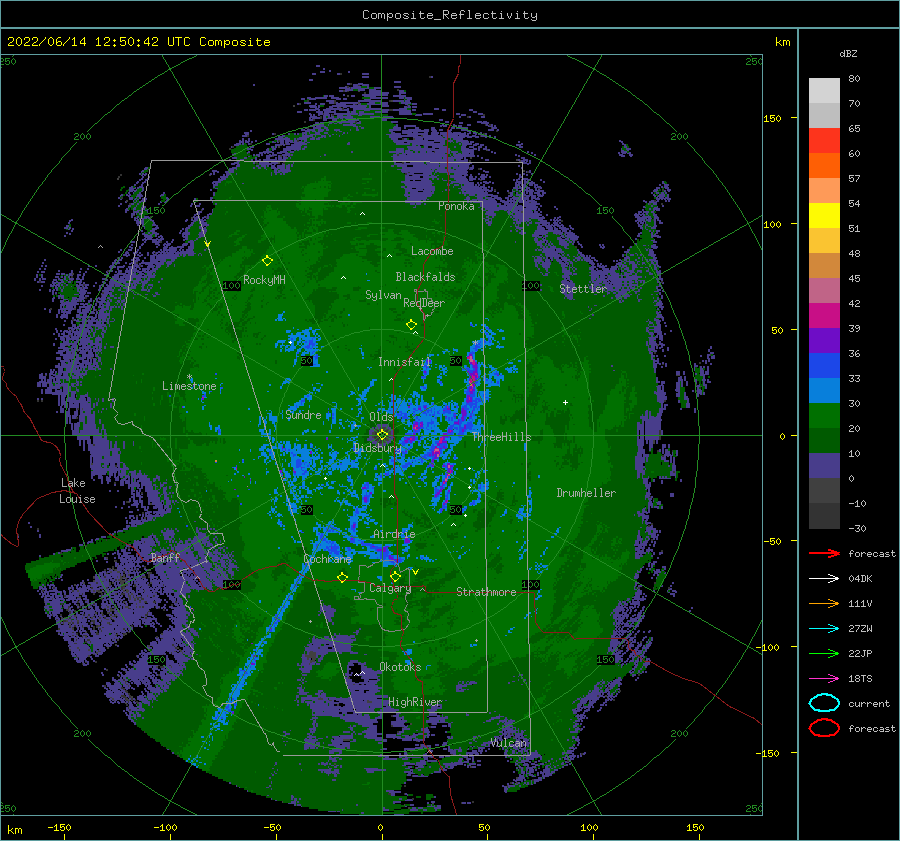Click the 'Olds' city label
900x841 pixels.
[381, 417]
